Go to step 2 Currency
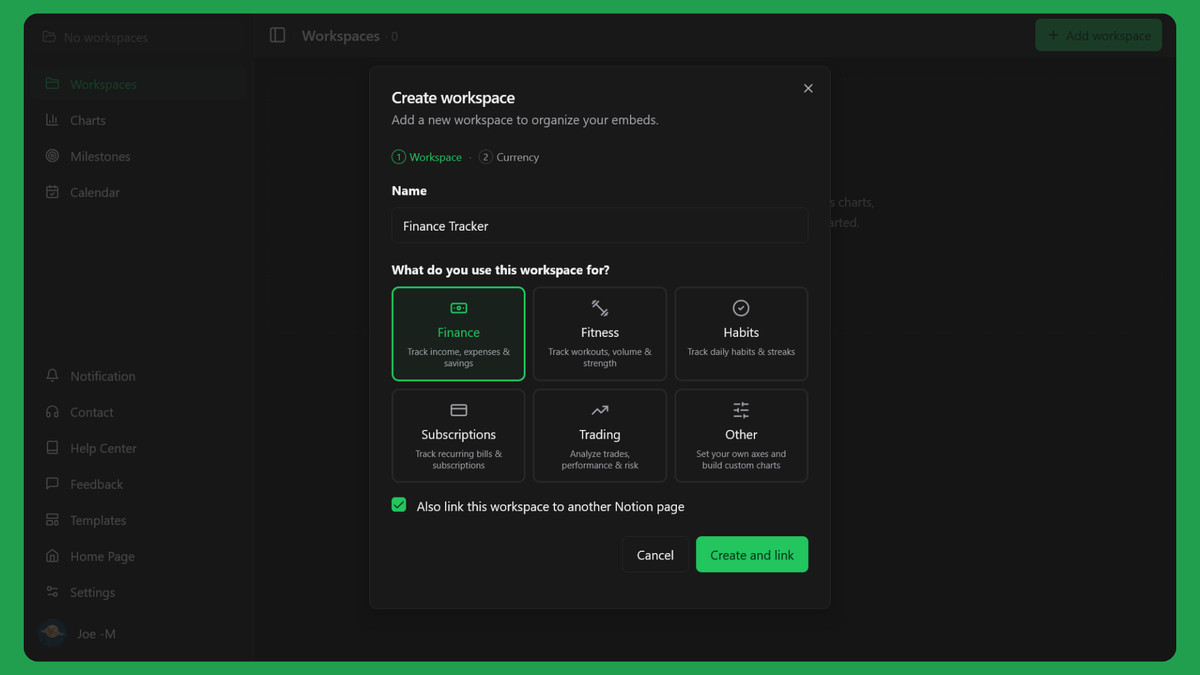Screen dimensions: 1200x675 point(509,157)
